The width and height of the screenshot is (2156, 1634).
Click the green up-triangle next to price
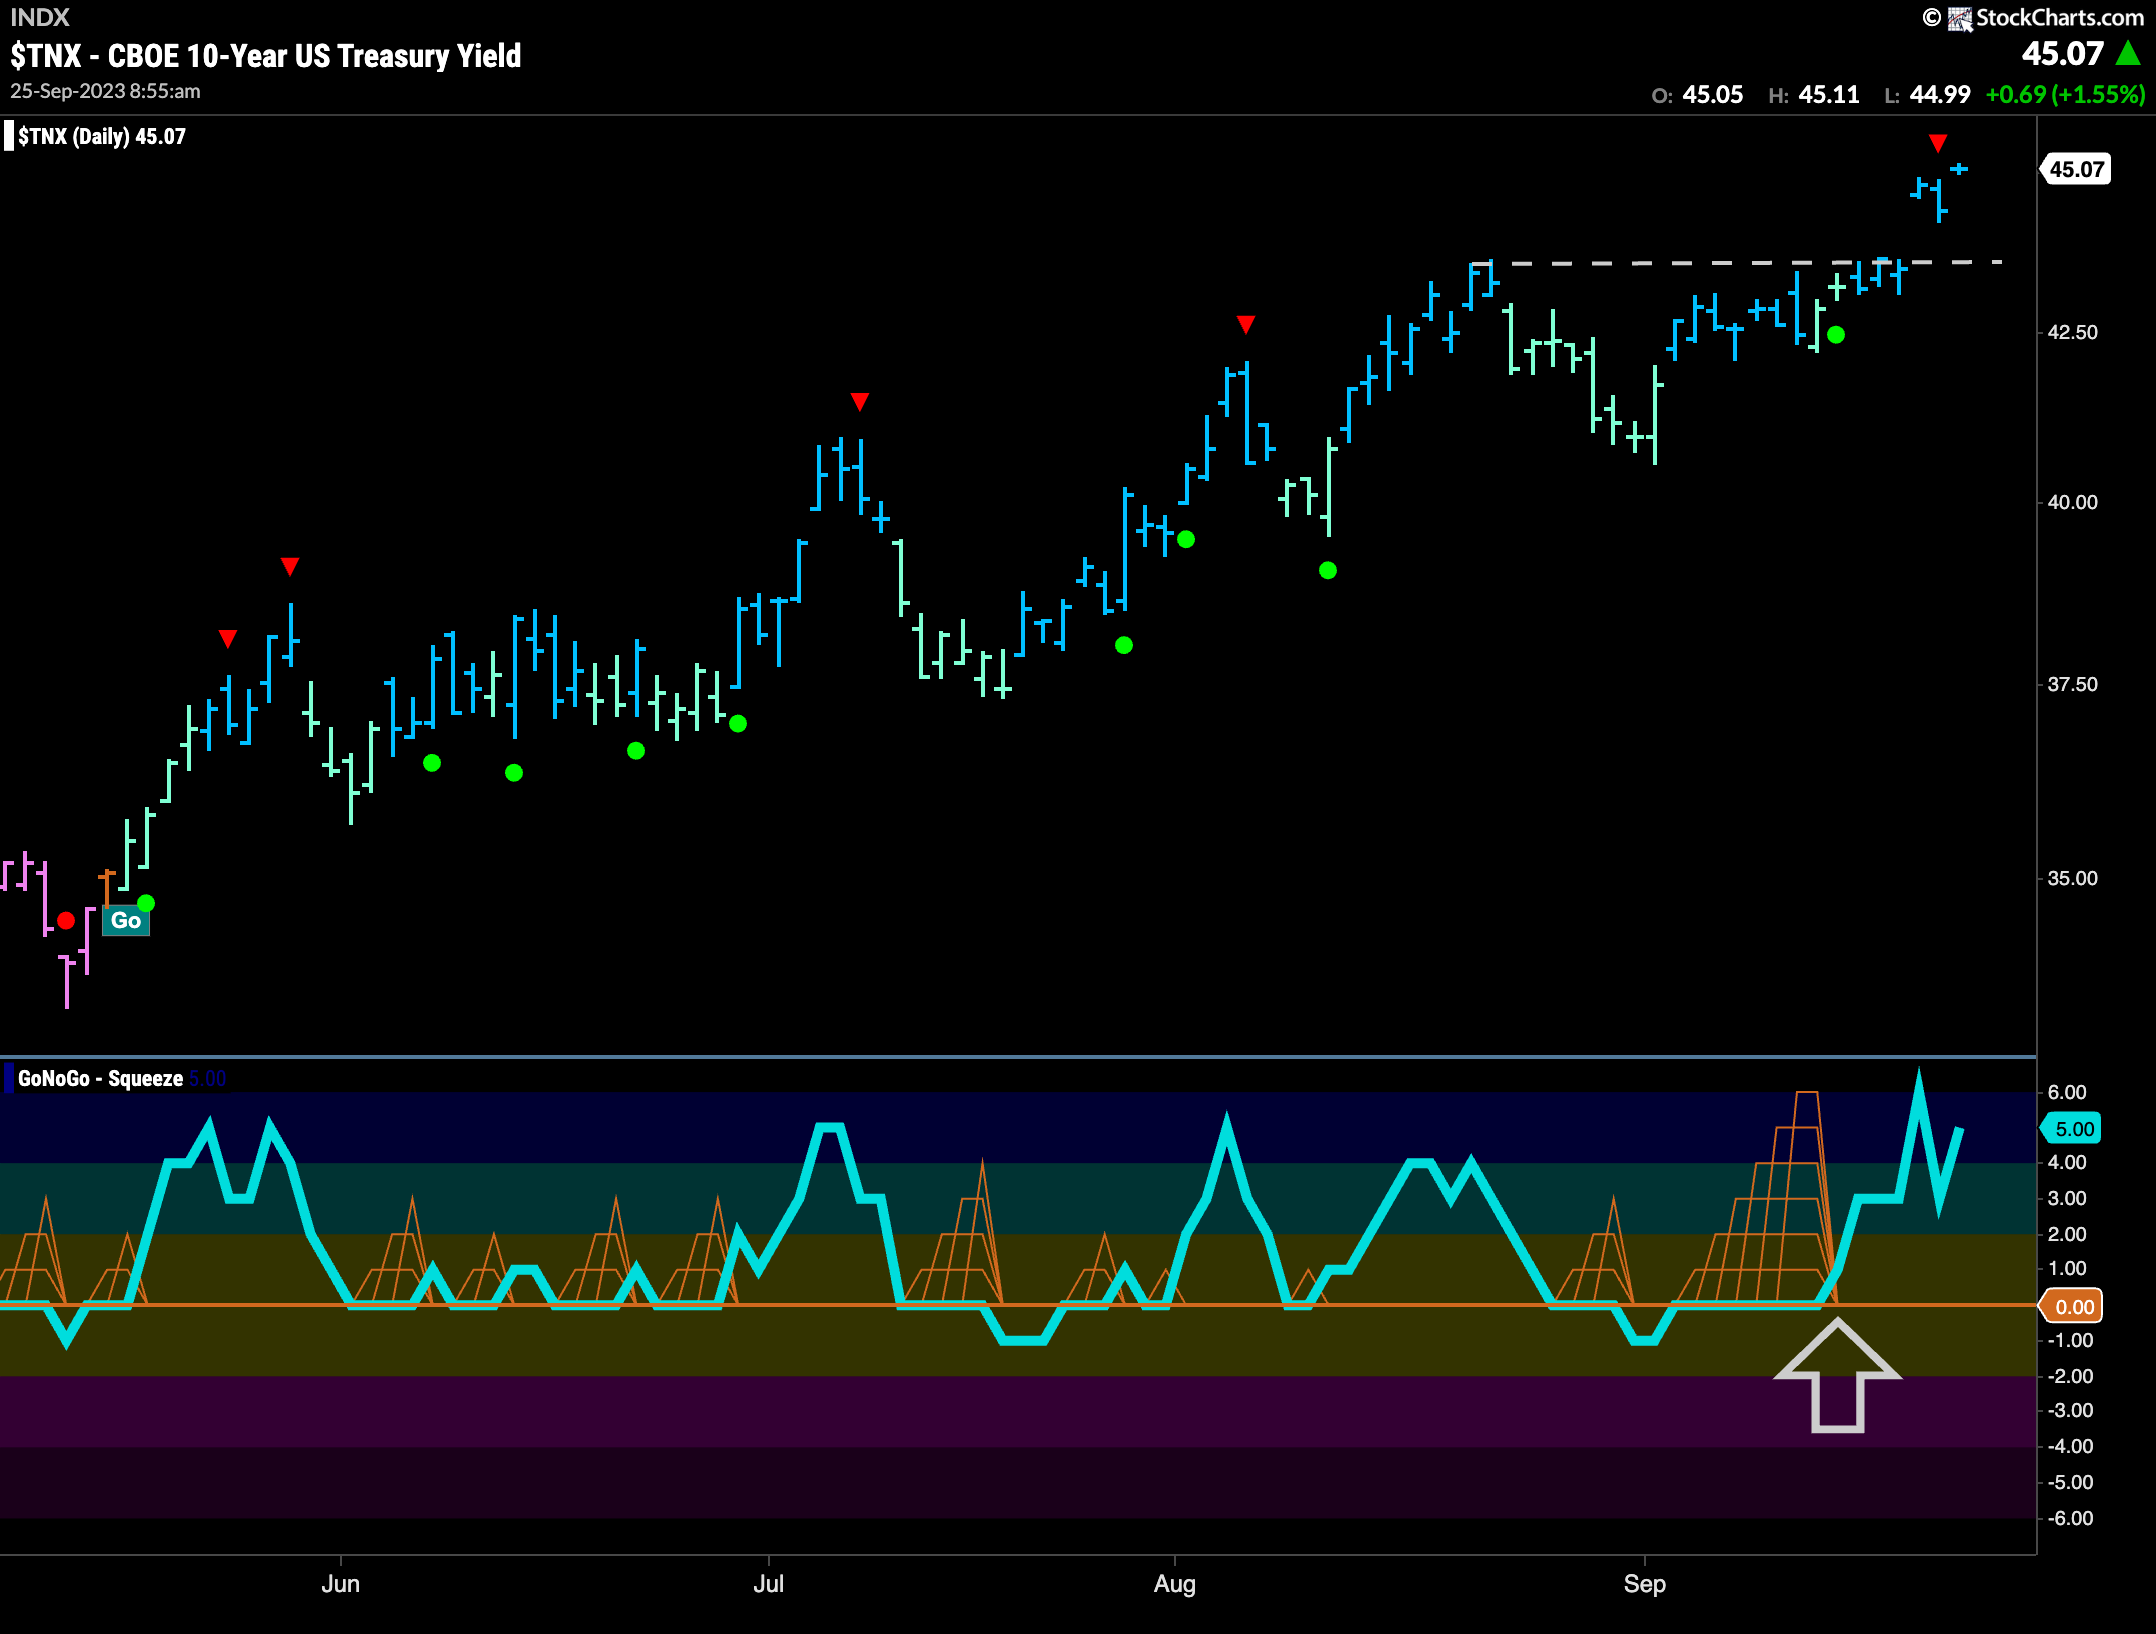[2128, 53]
